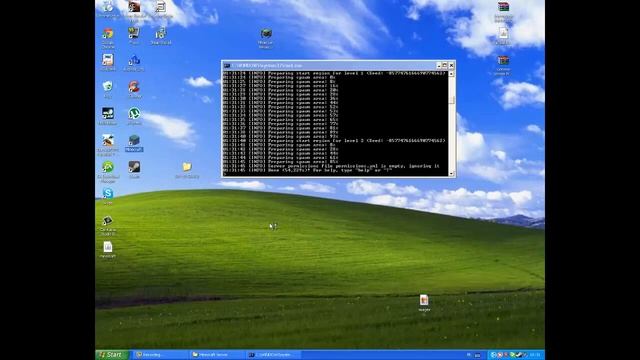Open the cmd.exe window system menu icon
Screen dimensions: 640x360
227,65
